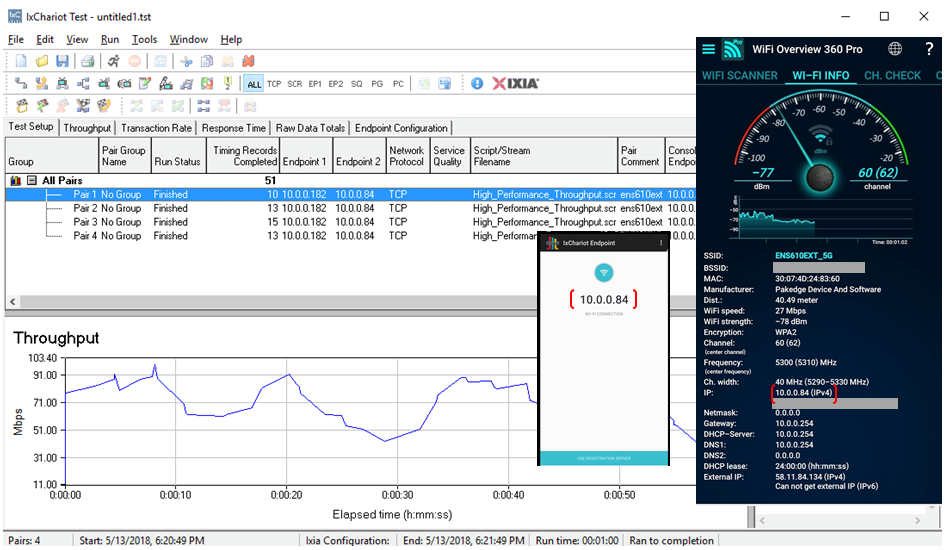
Task: Click the Cut scissors icon
Action: point(186,61)
